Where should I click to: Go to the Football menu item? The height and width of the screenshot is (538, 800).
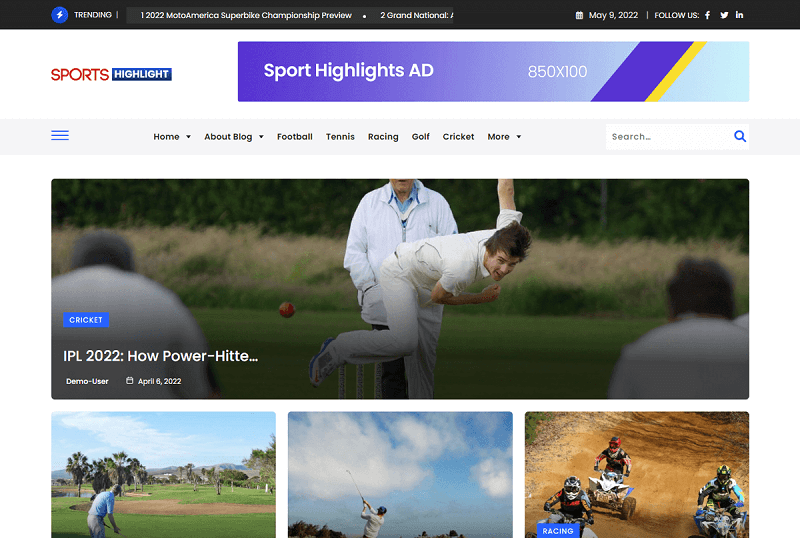click(x=294, y=137)
